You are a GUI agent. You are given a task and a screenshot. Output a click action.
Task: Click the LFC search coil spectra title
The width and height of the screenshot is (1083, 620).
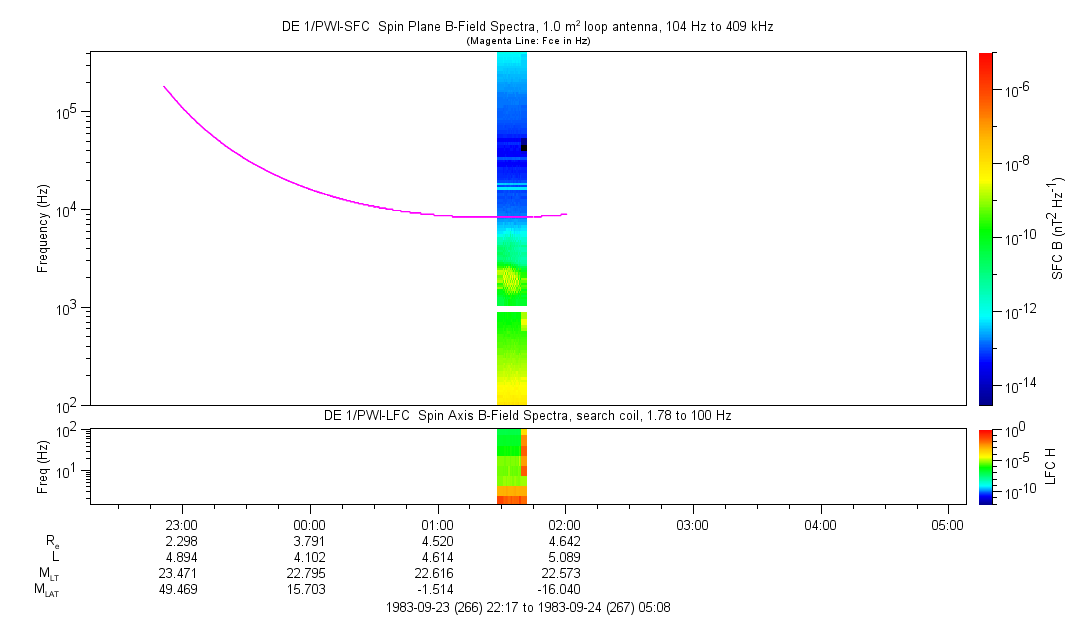pos(527,415)
